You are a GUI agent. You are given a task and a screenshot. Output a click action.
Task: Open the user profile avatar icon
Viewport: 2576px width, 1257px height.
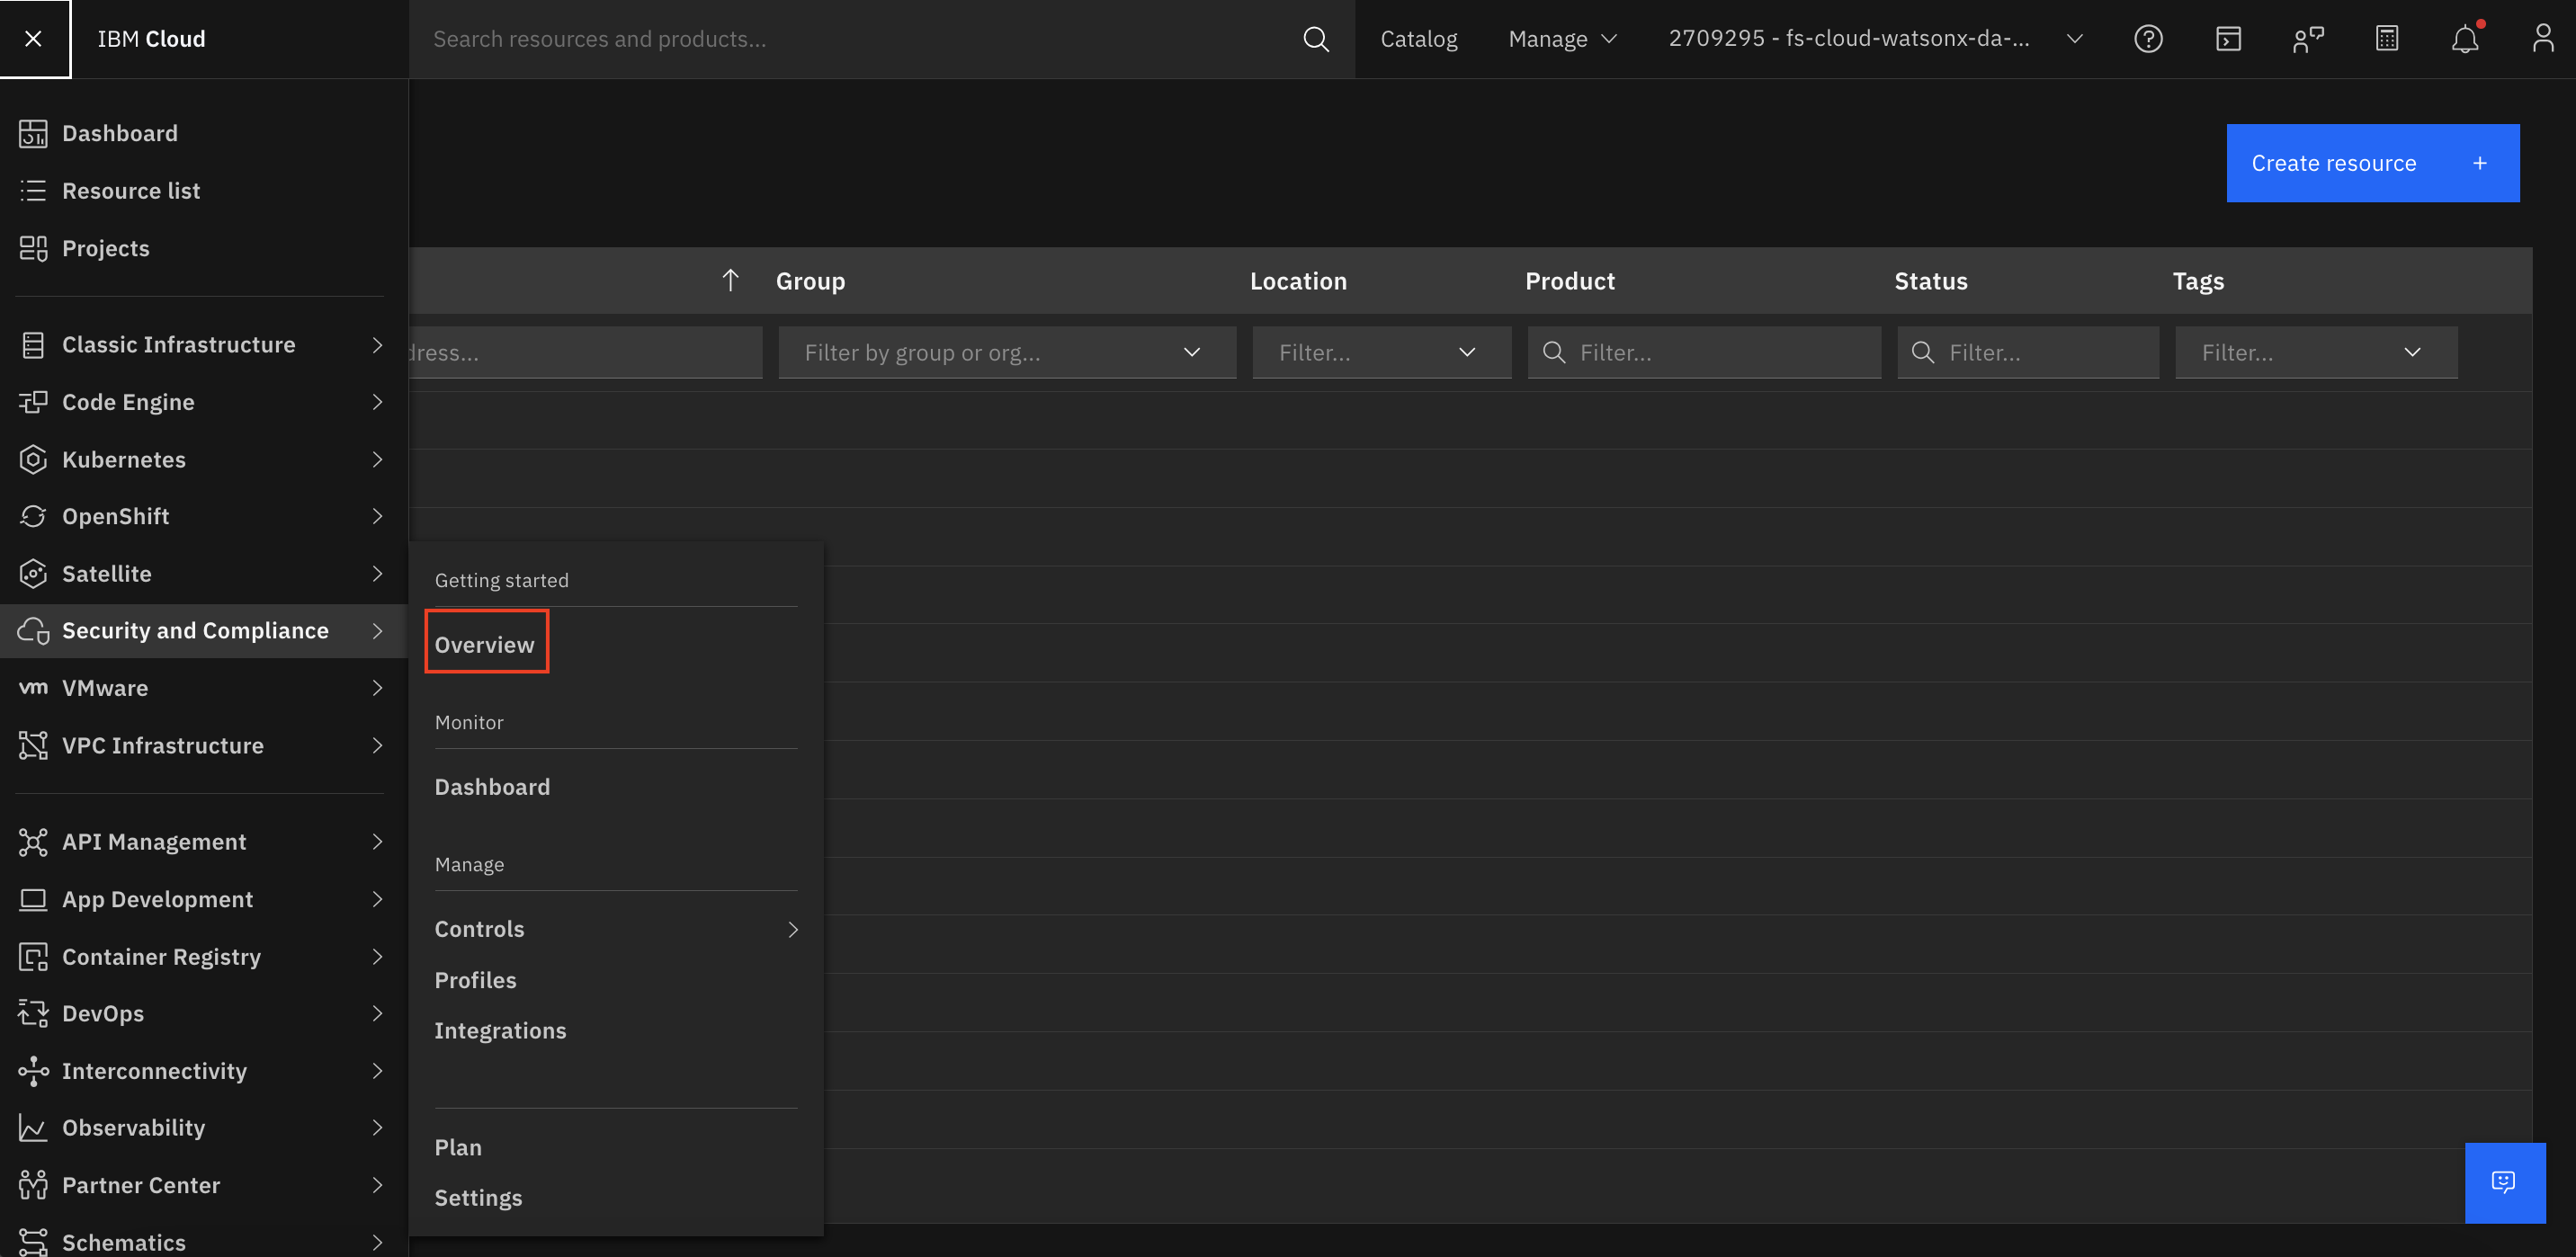pyautogui.click(x=2543, y=39)
